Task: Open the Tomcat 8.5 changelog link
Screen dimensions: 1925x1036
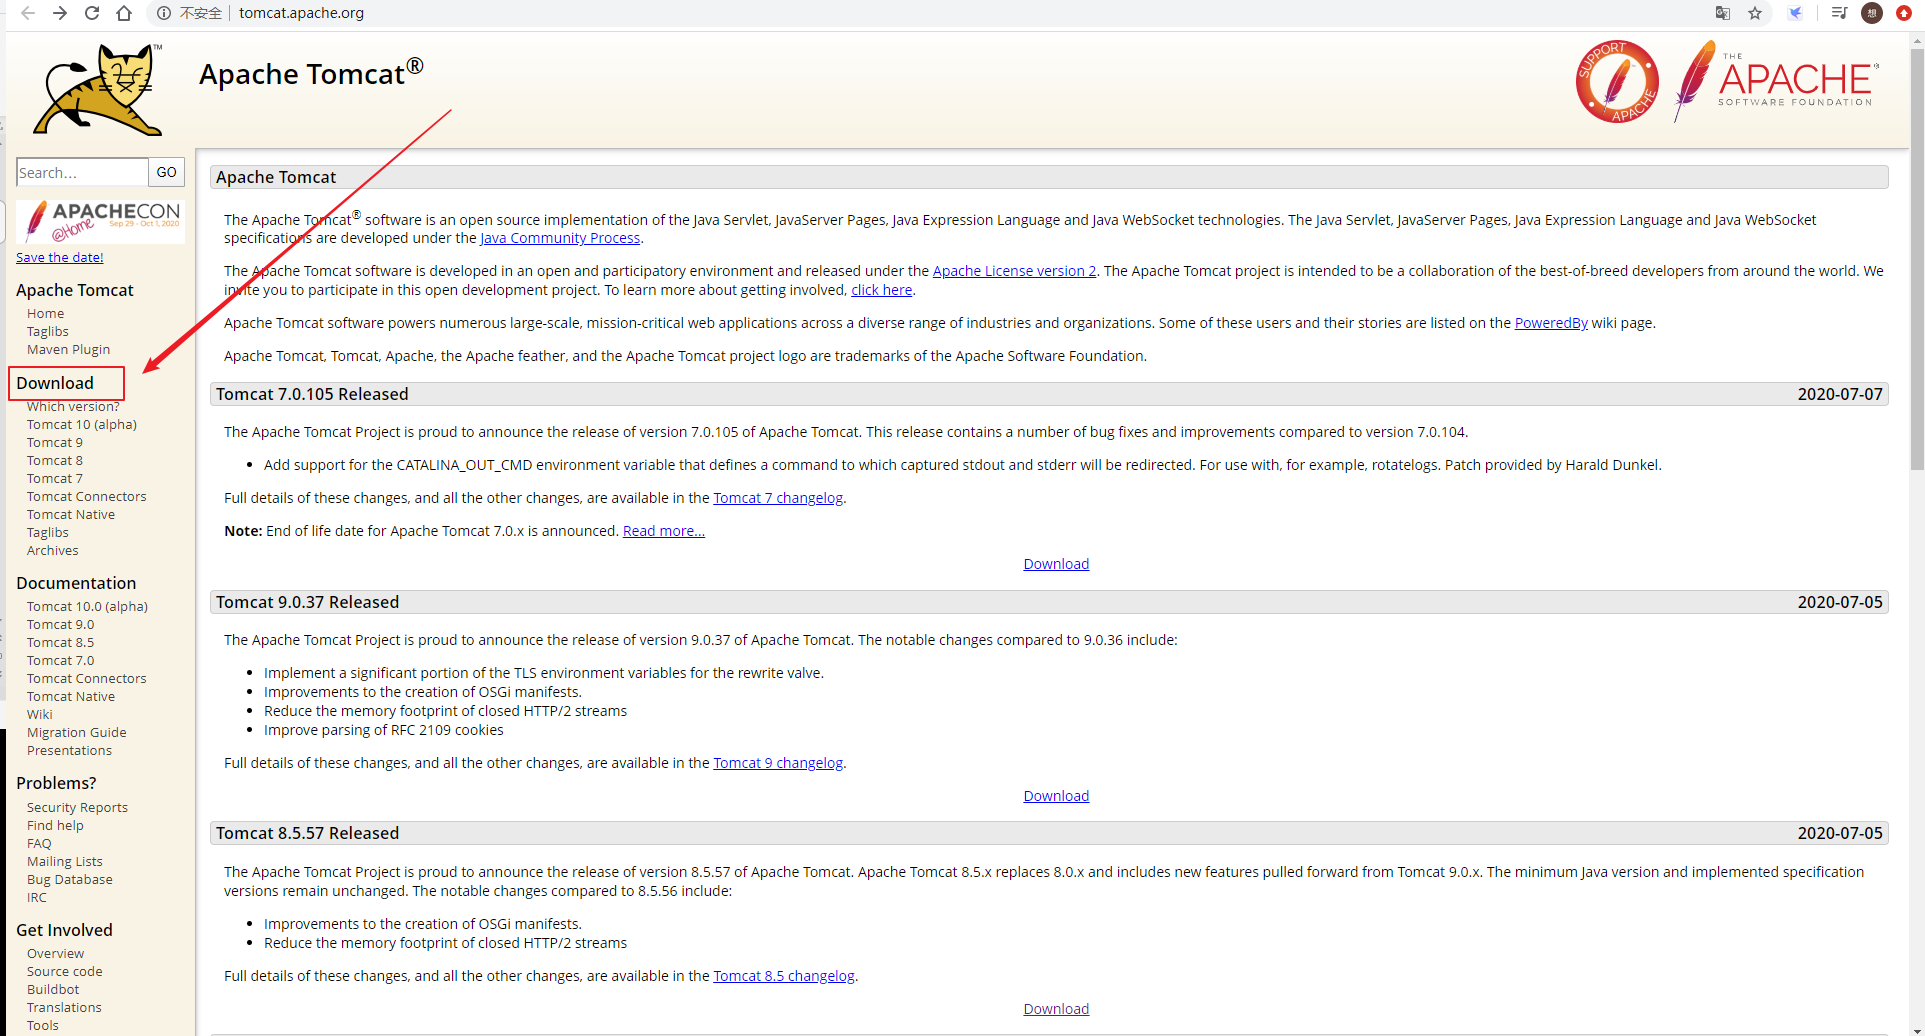Action: (784, 976)
